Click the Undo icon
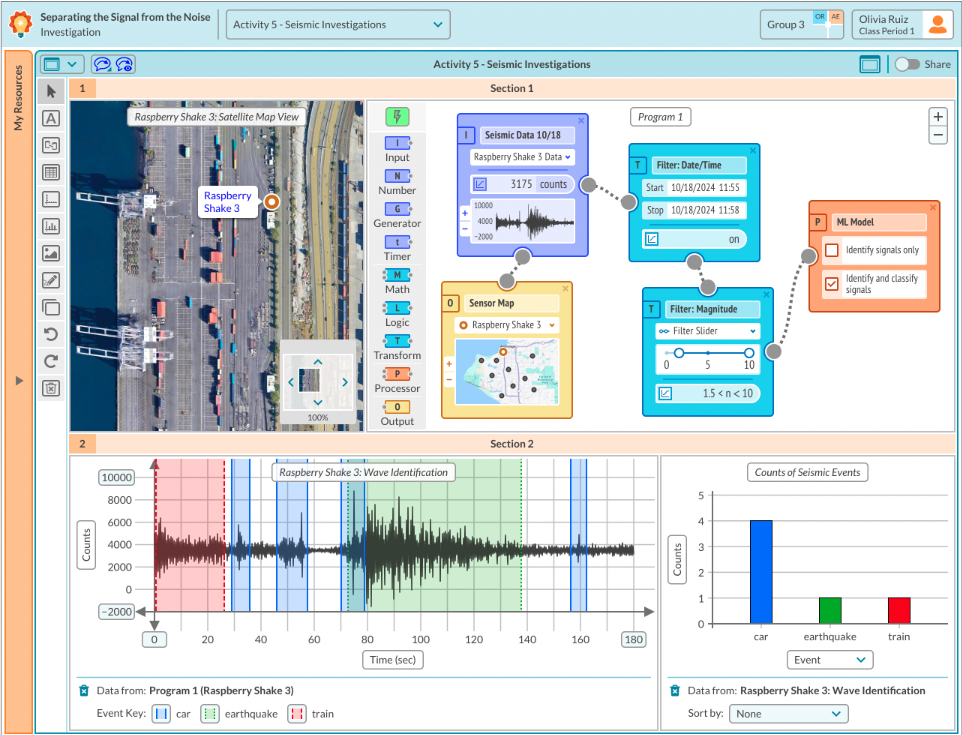The image size is (962, 735). (50, 332)
